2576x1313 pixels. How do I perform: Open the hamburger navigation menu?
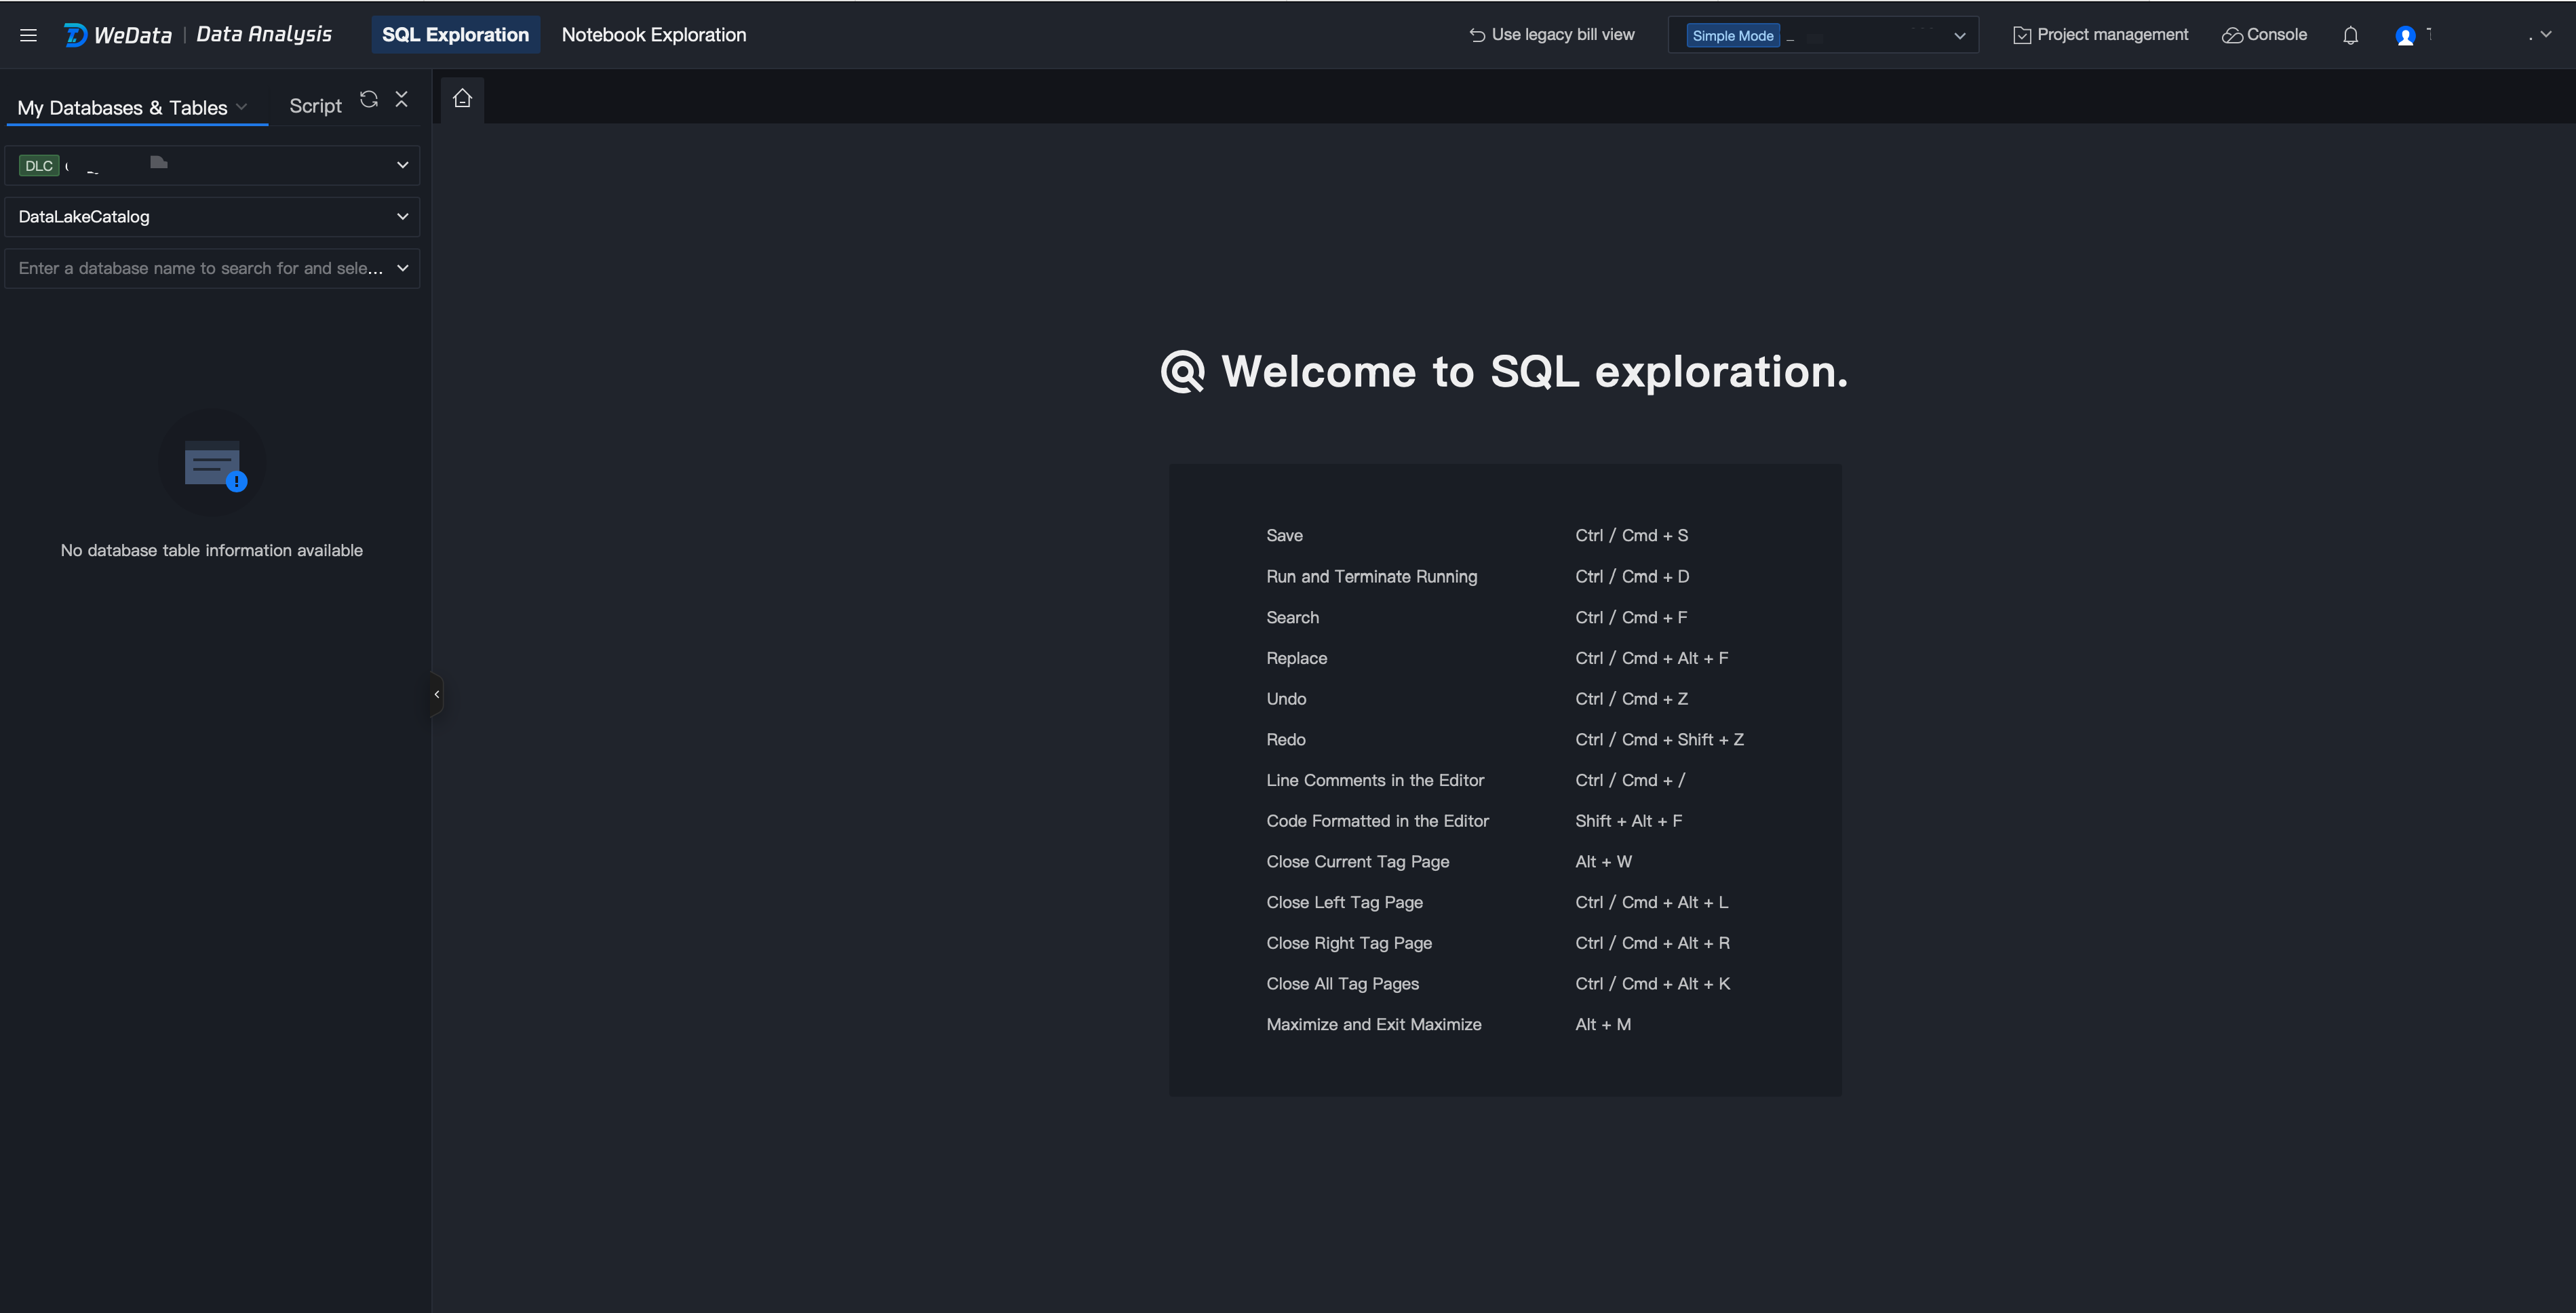click(28, 35)
